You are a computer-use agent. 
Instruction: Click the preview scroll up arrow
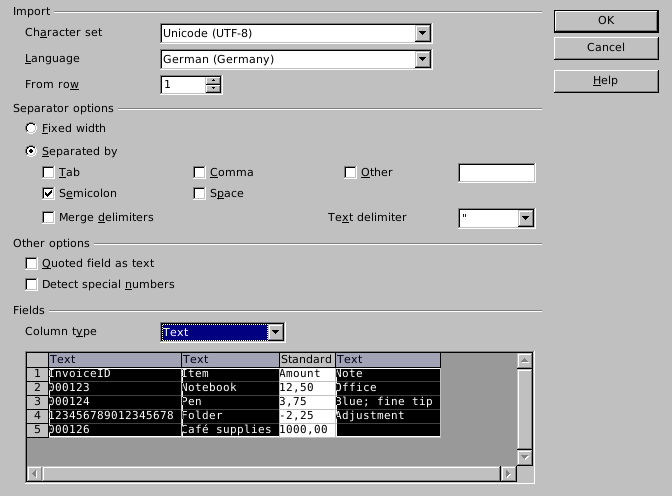pos(525,361)
